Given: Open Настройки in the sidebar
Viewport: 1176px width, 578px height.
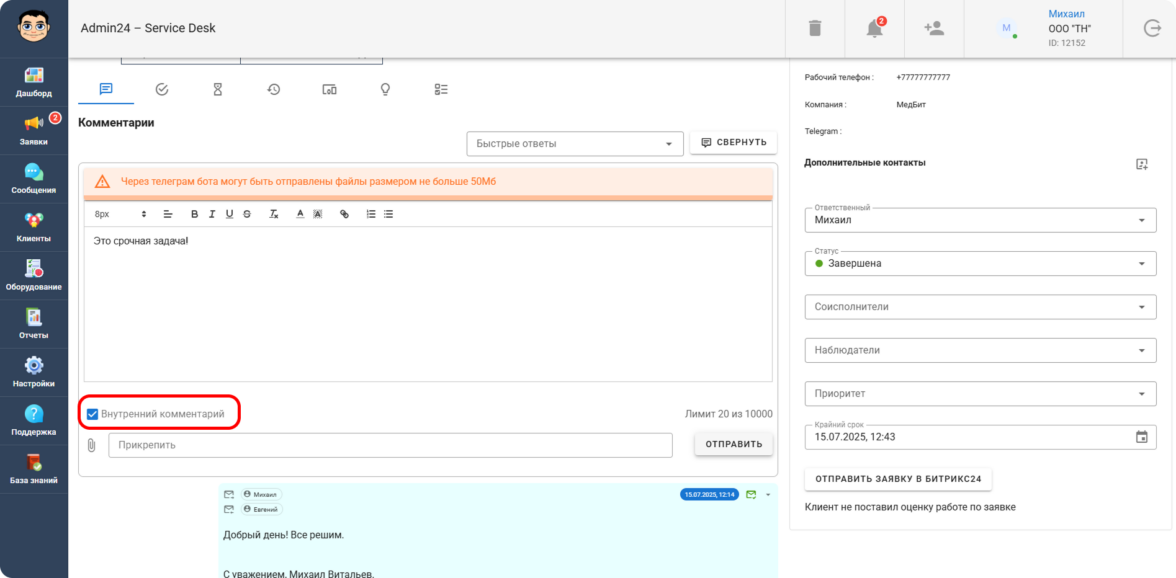Looking at the screenshot, I should 34,372.
